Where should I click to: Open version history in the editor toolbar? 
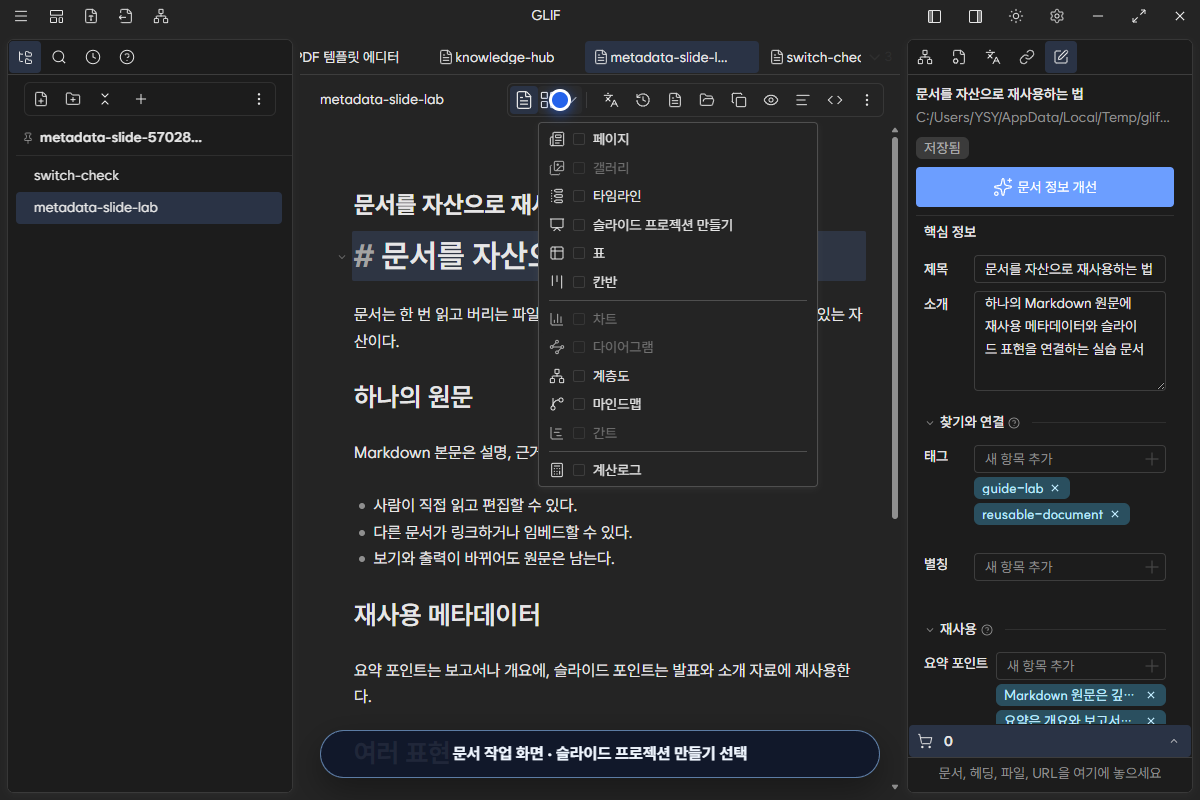coord(643,100)
